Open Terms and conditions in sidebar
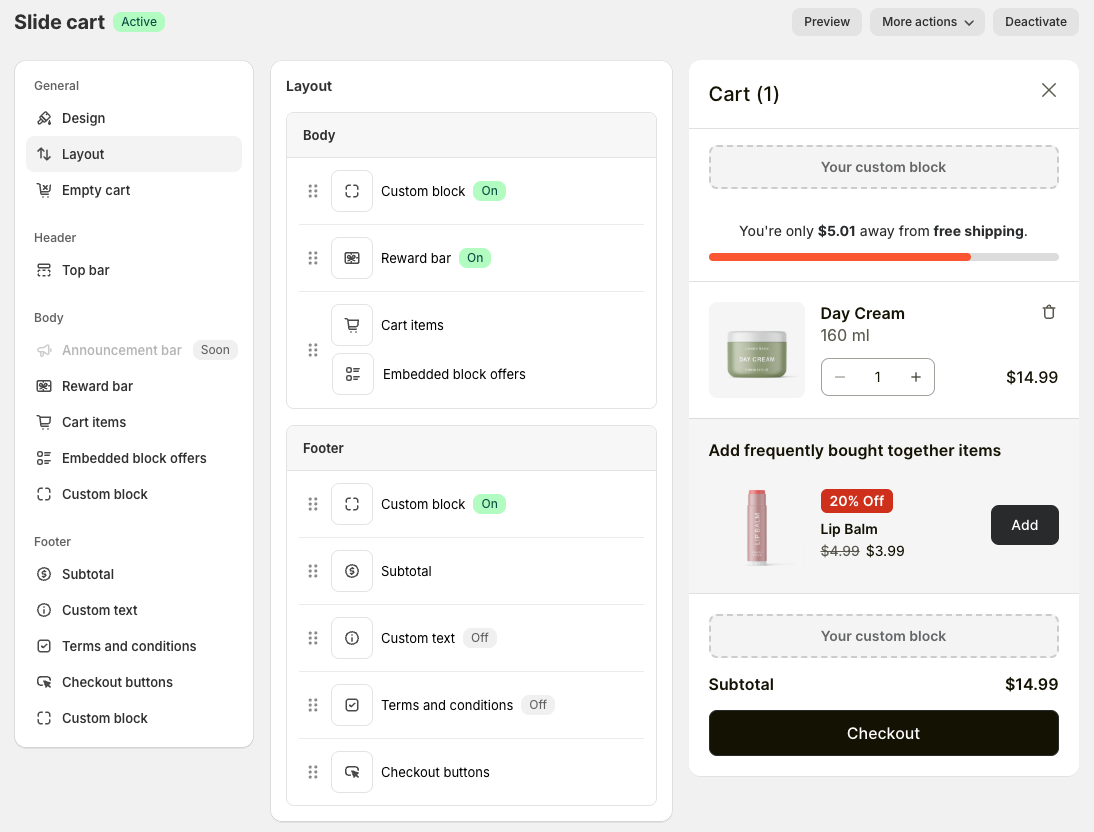1094x832 pixels. point(134,646)
